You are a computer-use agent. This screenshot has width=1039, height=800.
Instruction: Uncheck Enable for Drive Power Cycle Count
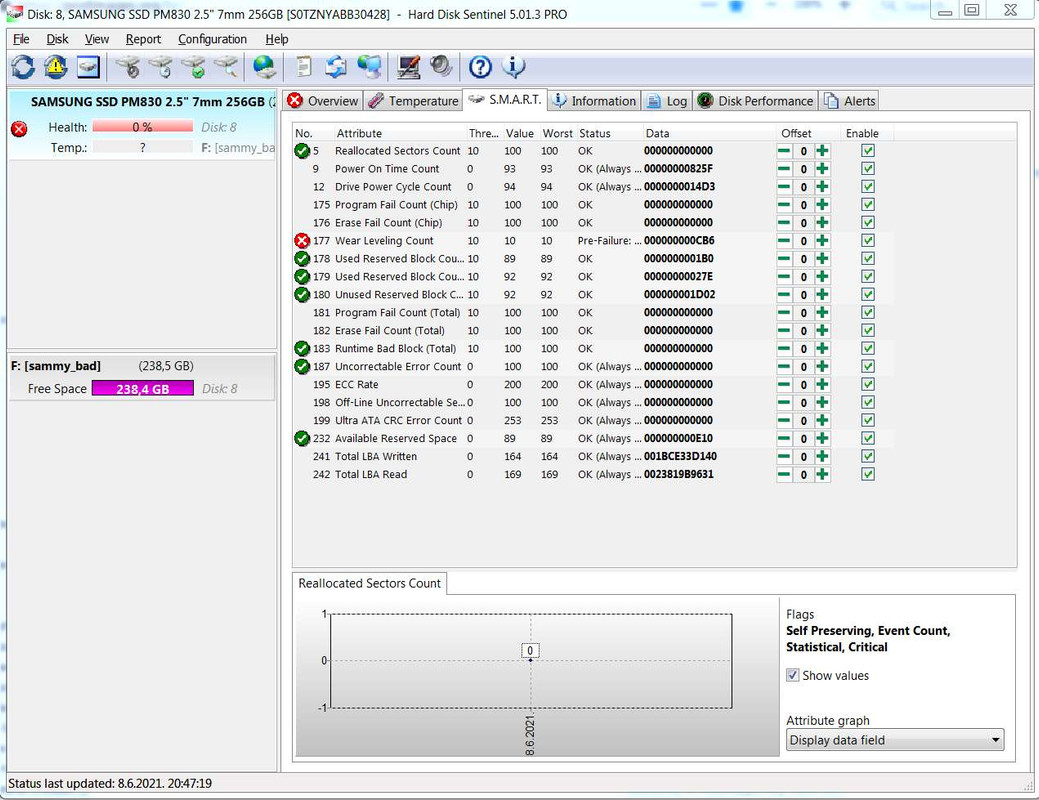tap(867, 186)
